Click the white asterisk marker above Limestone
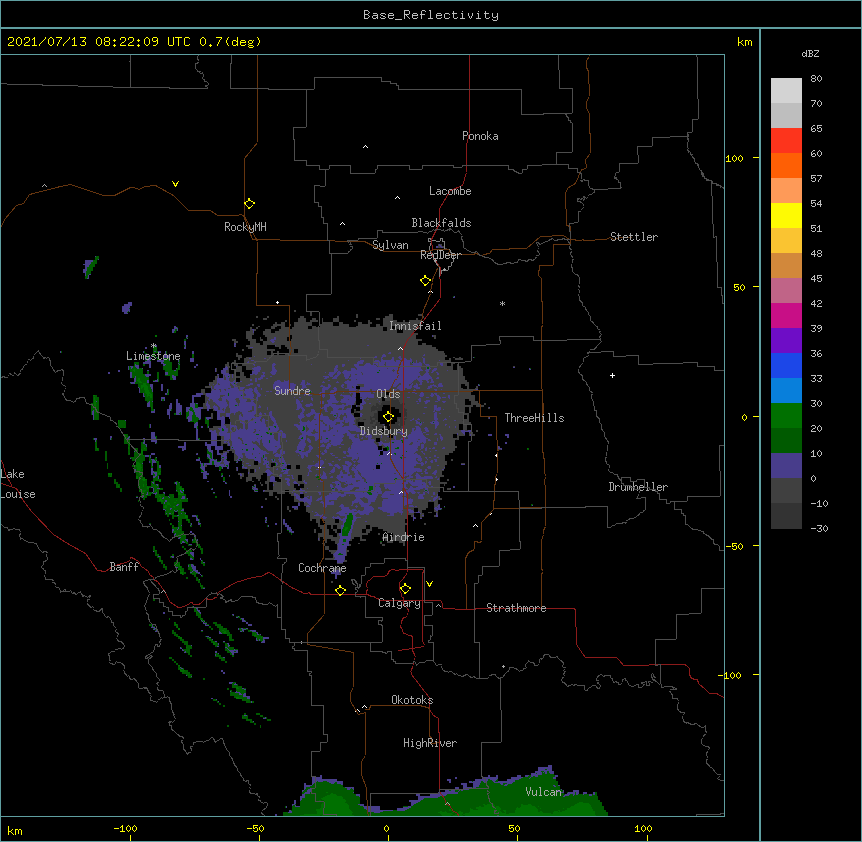The width and height of the screenshot is (862, 842). tap(154, 346)
